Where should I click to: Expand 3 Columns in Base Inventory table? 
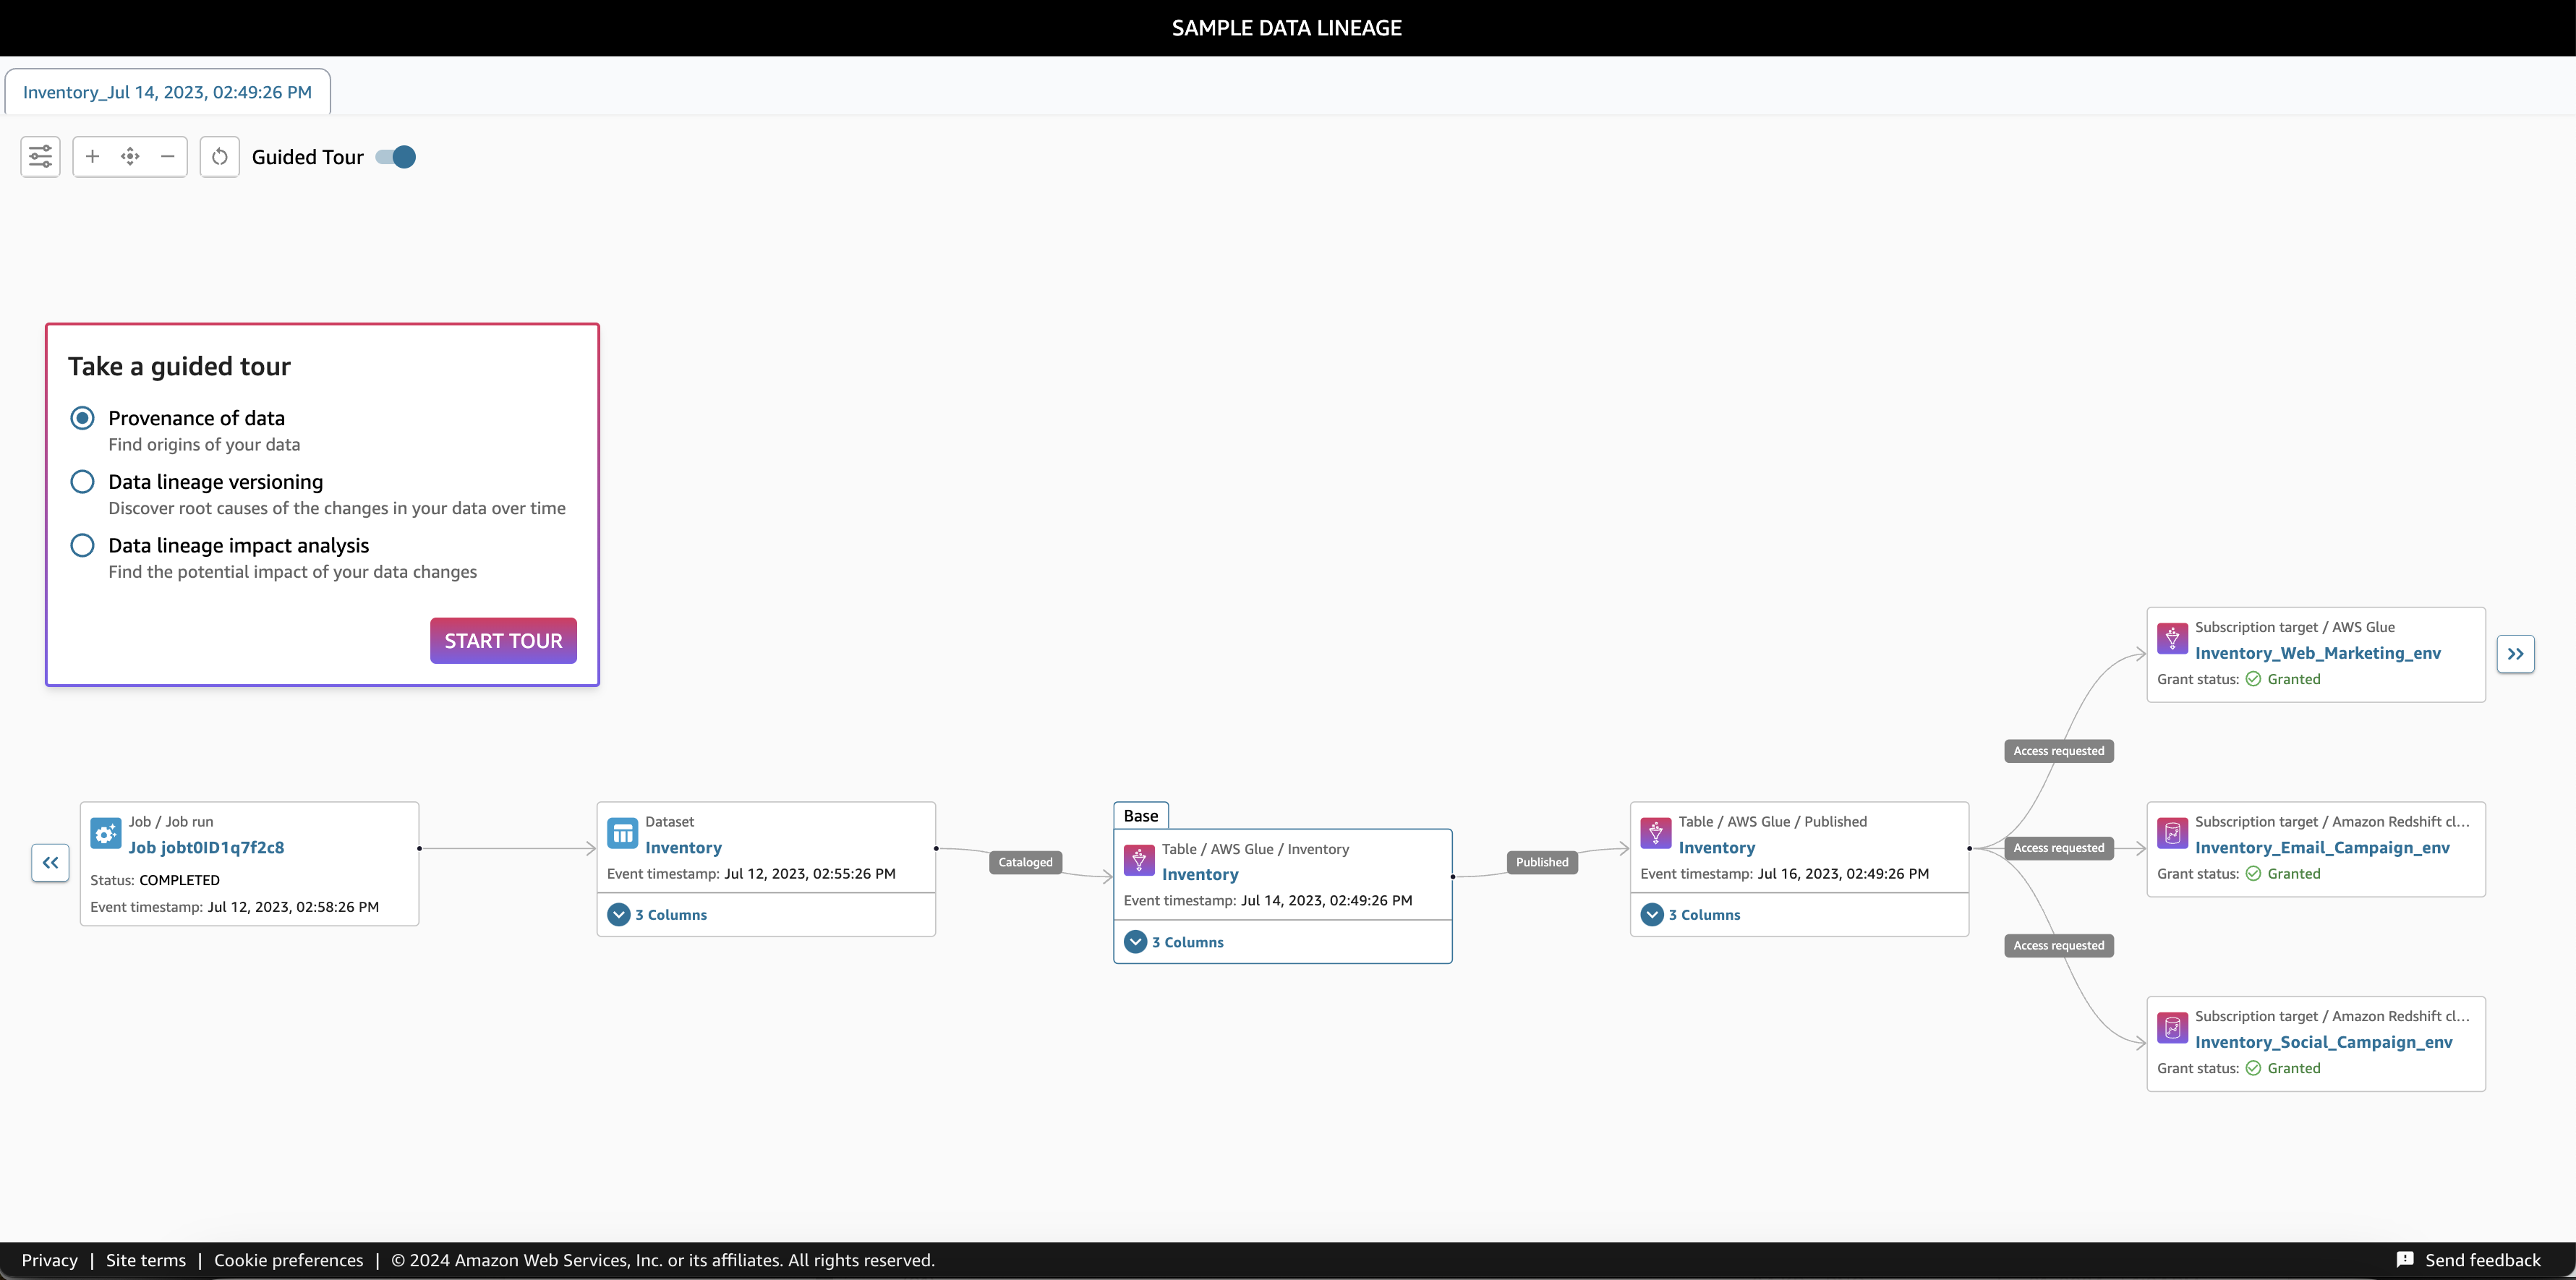1135,942
